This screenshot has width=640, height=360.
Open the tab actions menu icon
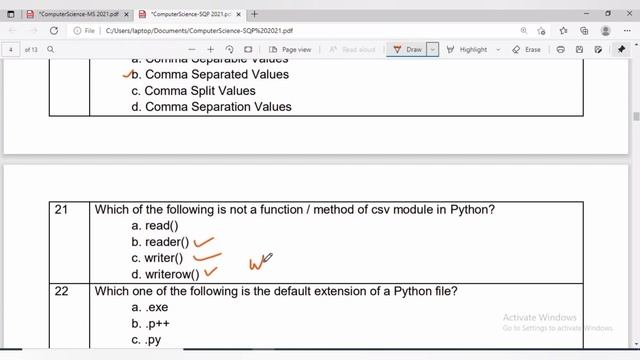(11, 14)
